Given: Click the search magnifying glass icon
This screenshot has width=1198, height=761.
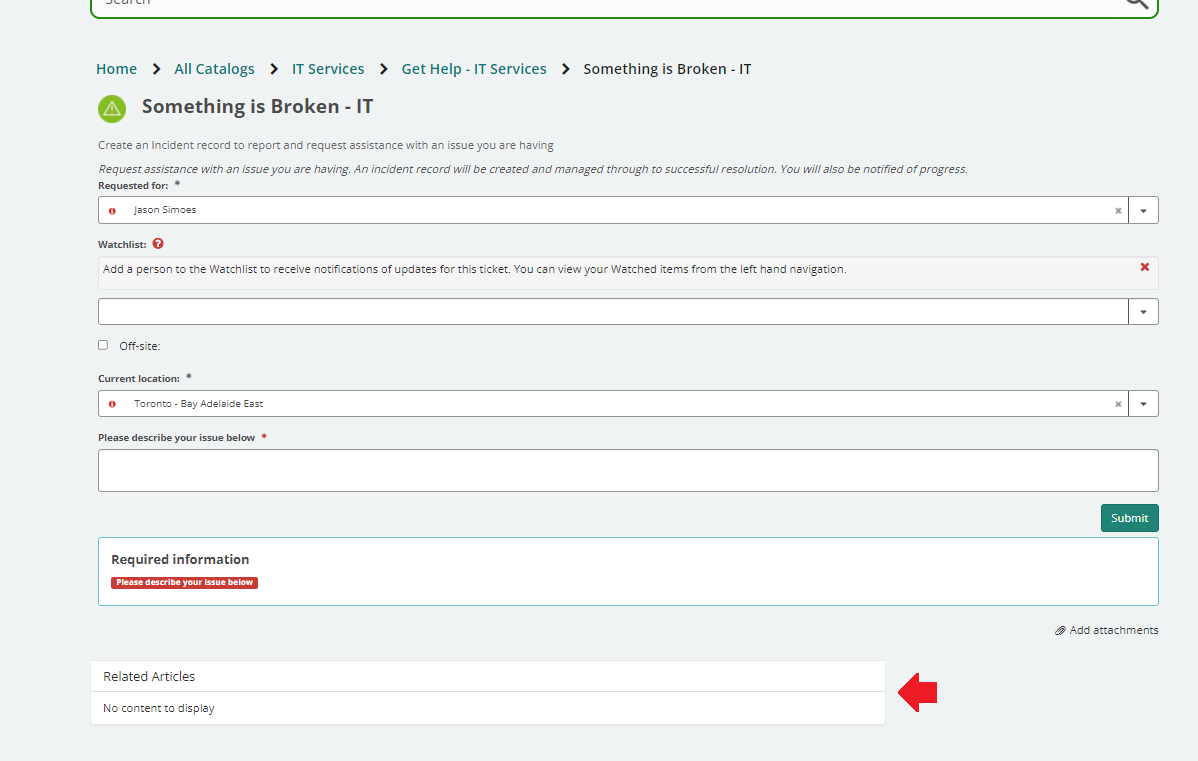Looking at the screenshot, I should click(x=1135, y=4).
